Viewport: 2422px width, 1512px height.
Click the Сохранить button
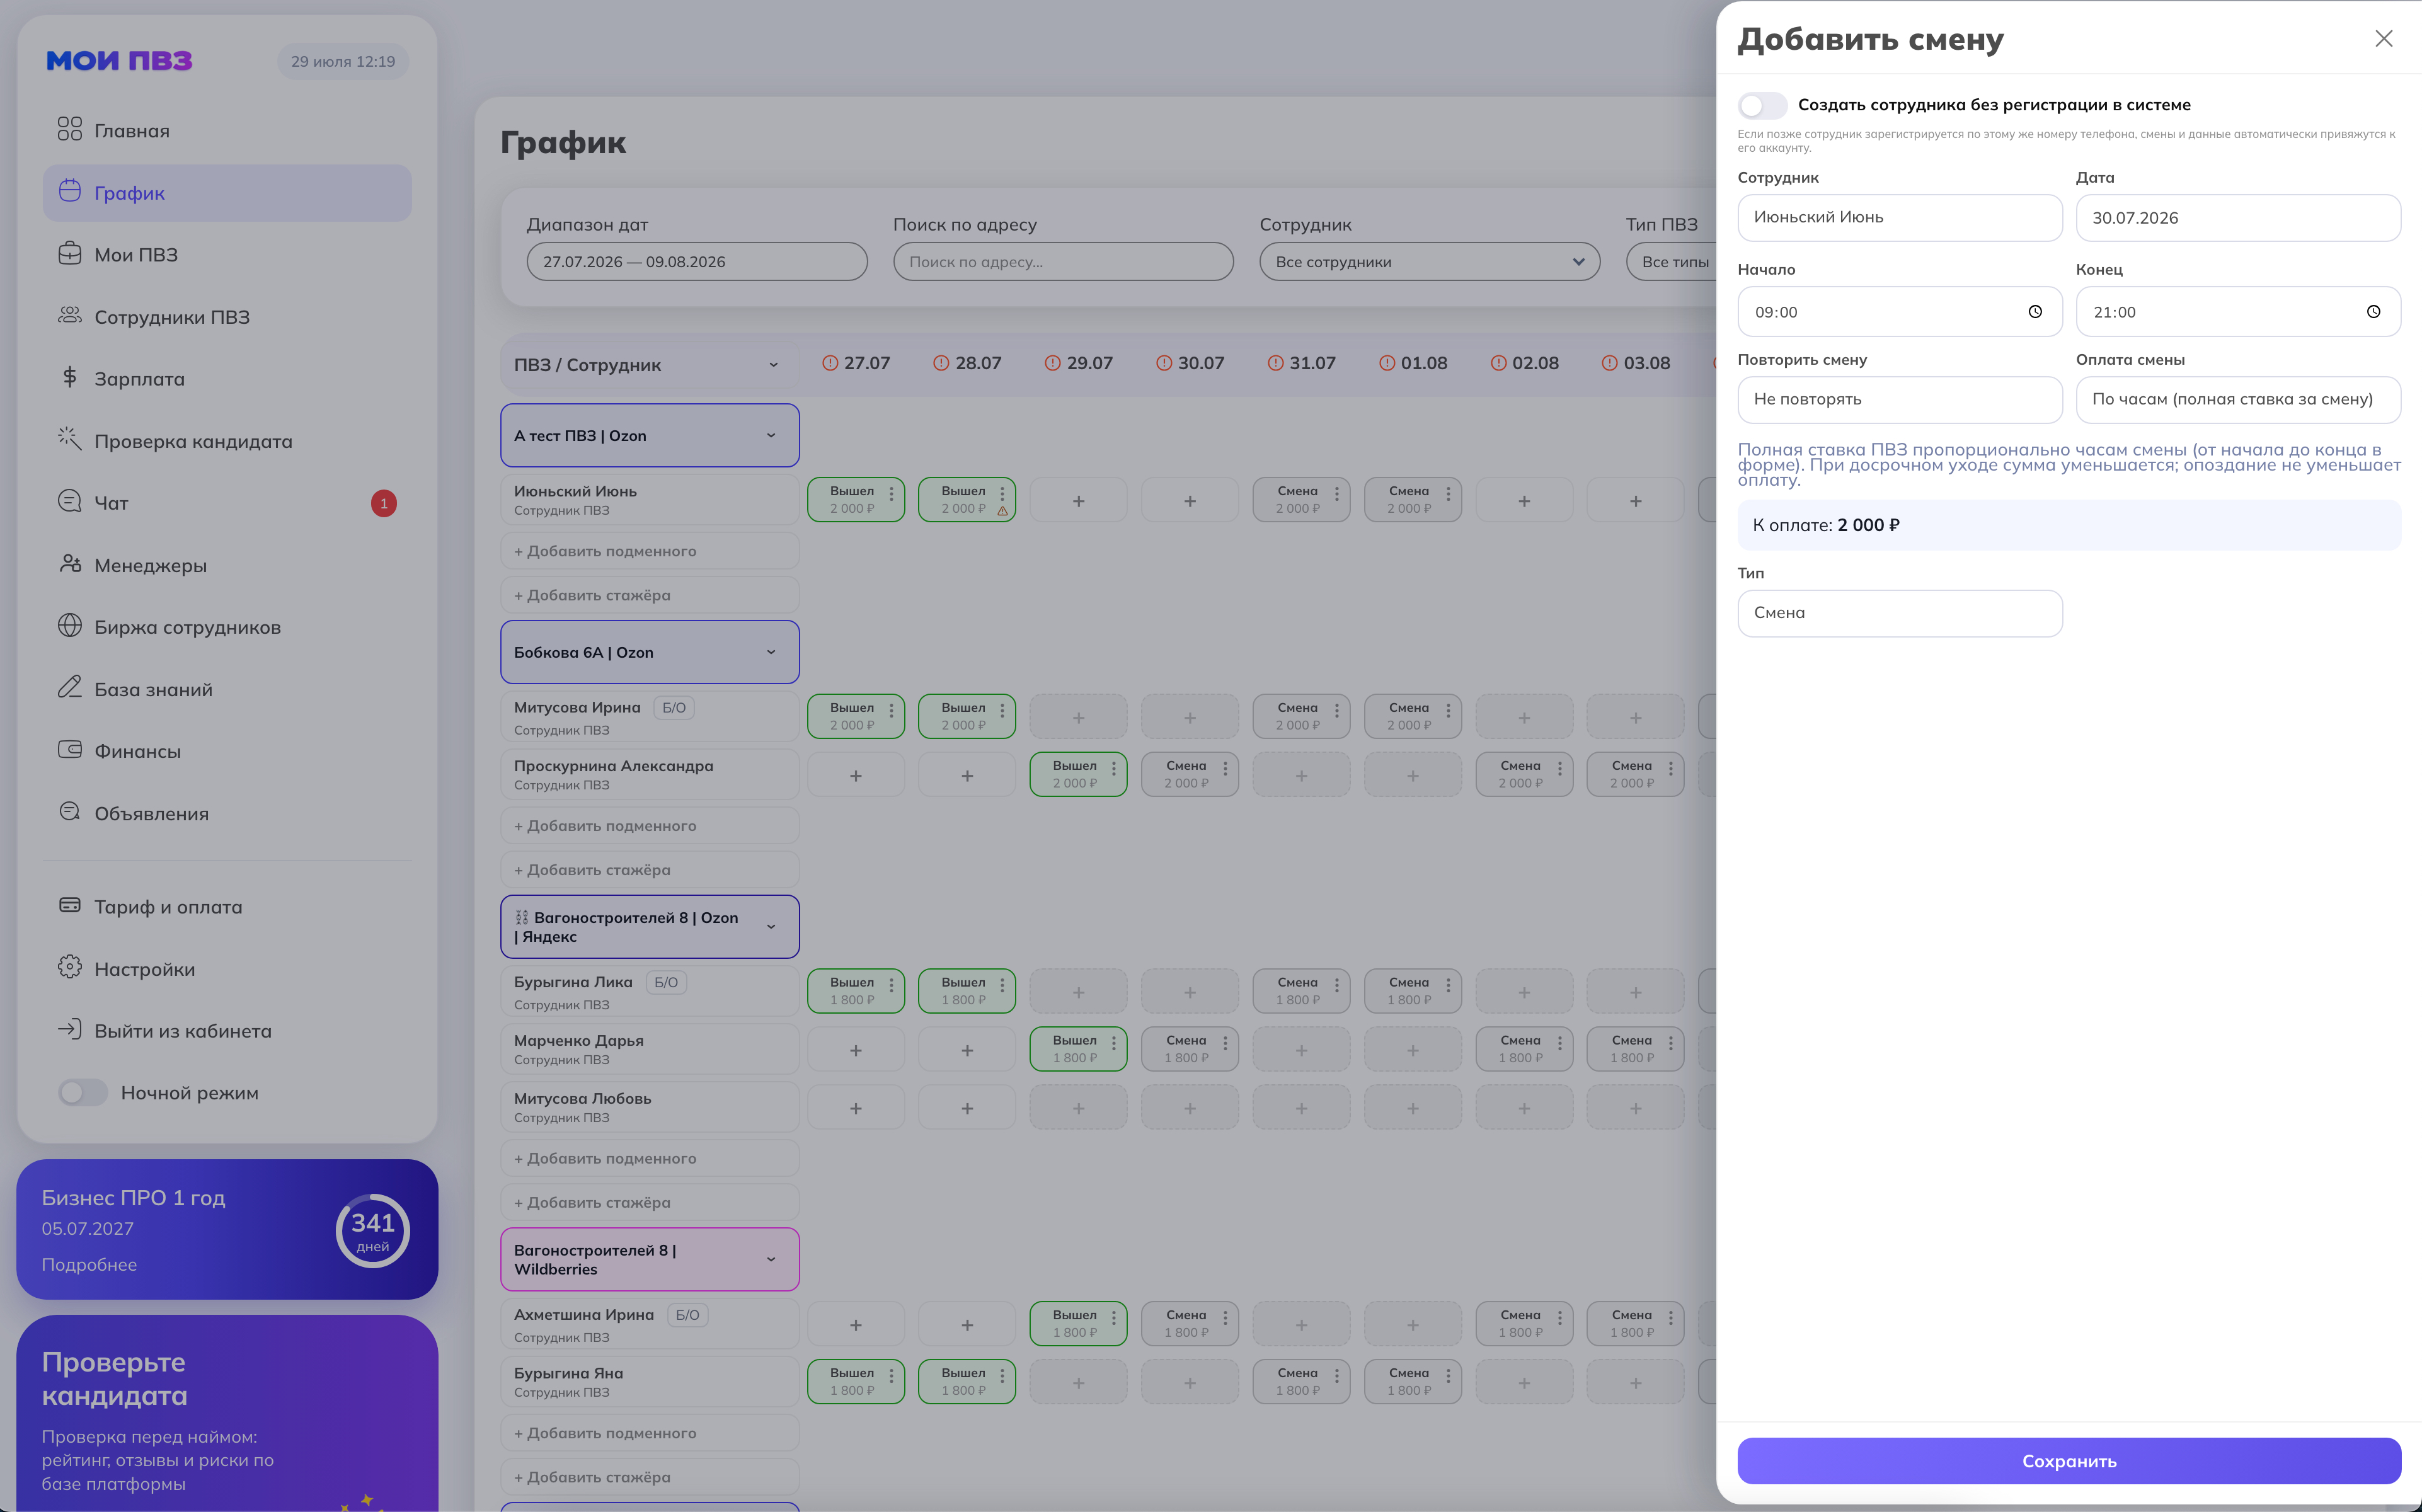tap(2069, 1461)
